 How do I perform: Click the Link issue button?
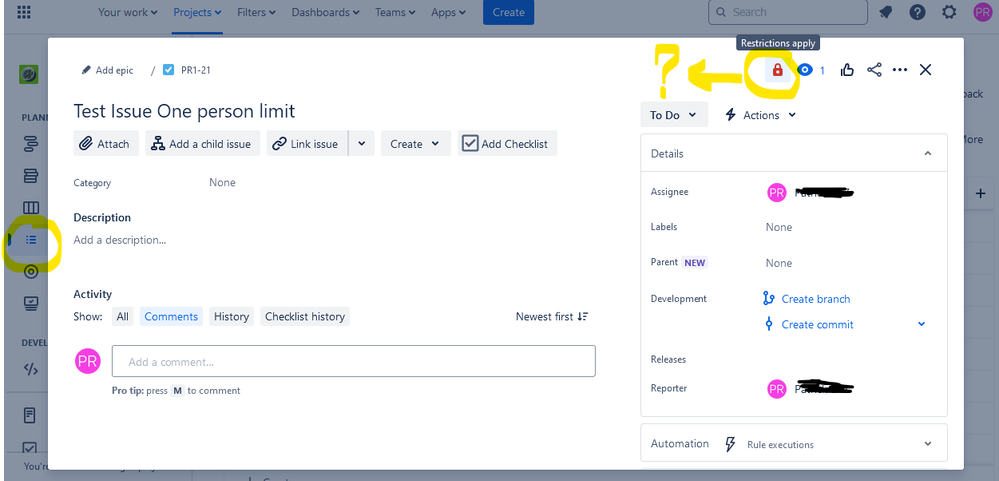307,143
